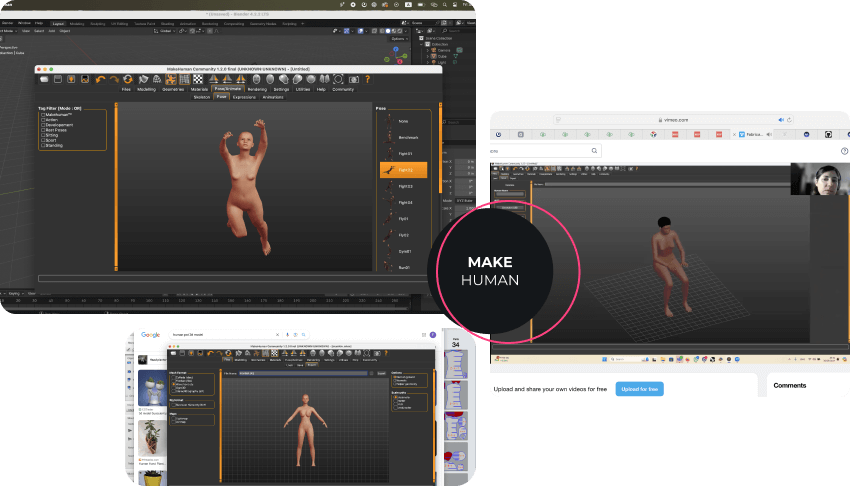Collapse the Collection in Blender outliner

point(422,44)
